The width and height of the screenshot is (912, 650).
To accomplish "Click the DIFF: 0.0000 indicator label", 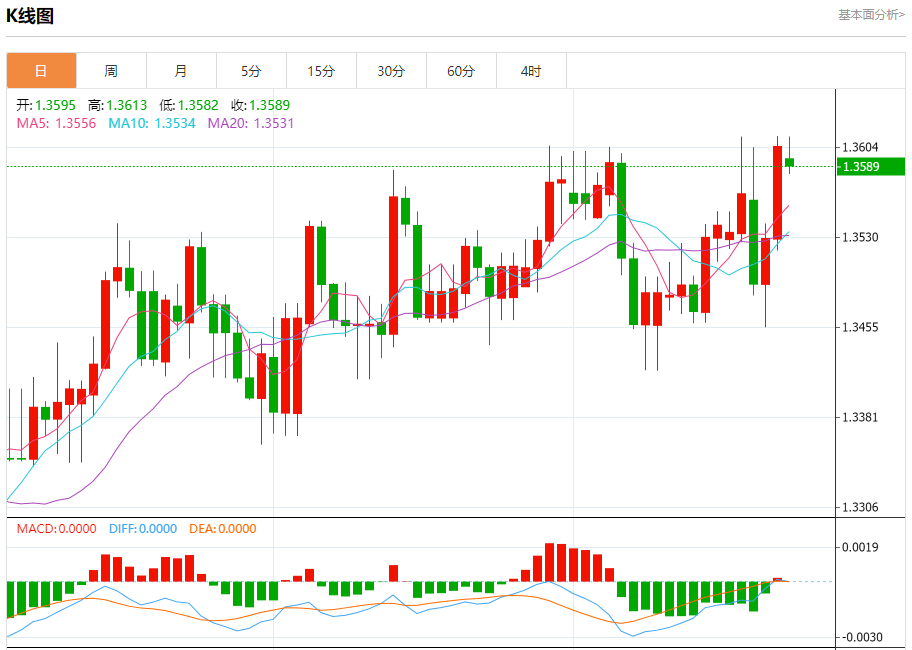I will (x=143, y=528).
